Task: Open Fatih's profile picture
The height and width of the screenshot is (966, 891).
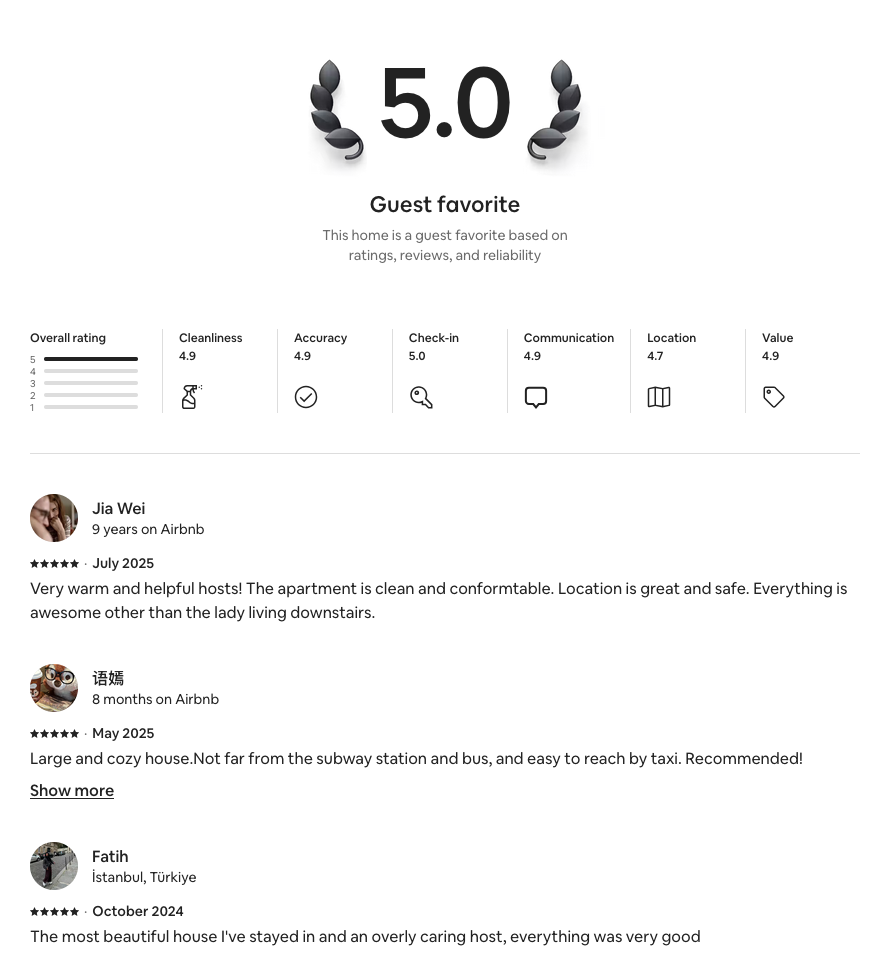Action: pyautogui.click(x=54, y=866)
